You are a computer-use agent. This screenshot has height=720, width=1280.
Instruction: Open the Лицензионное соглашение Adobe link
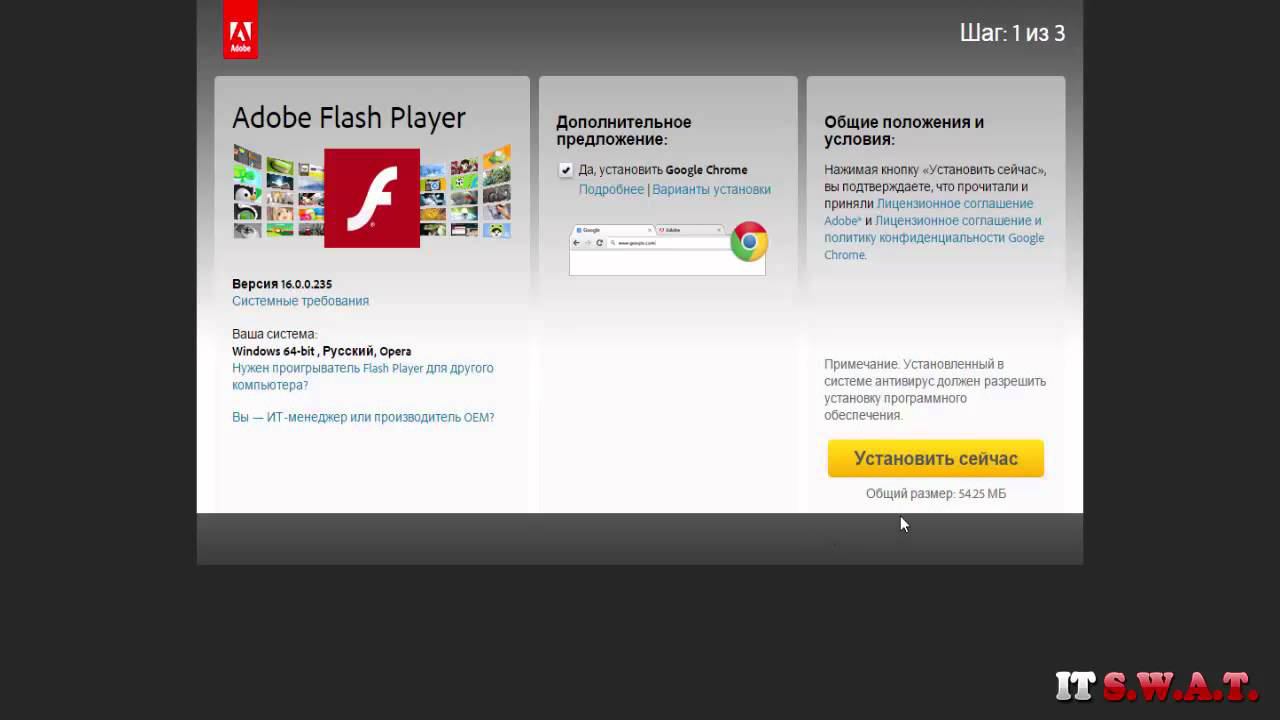point(929,212)
